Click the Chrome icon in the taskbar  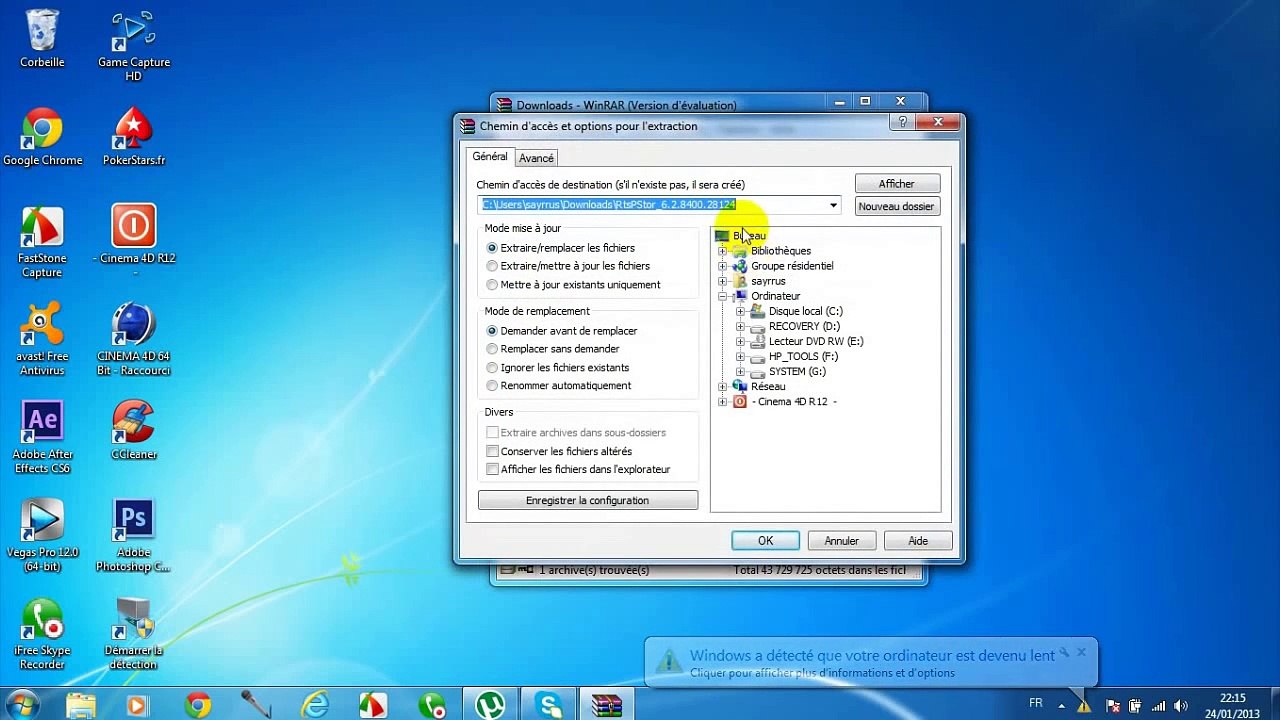point(198,705)
